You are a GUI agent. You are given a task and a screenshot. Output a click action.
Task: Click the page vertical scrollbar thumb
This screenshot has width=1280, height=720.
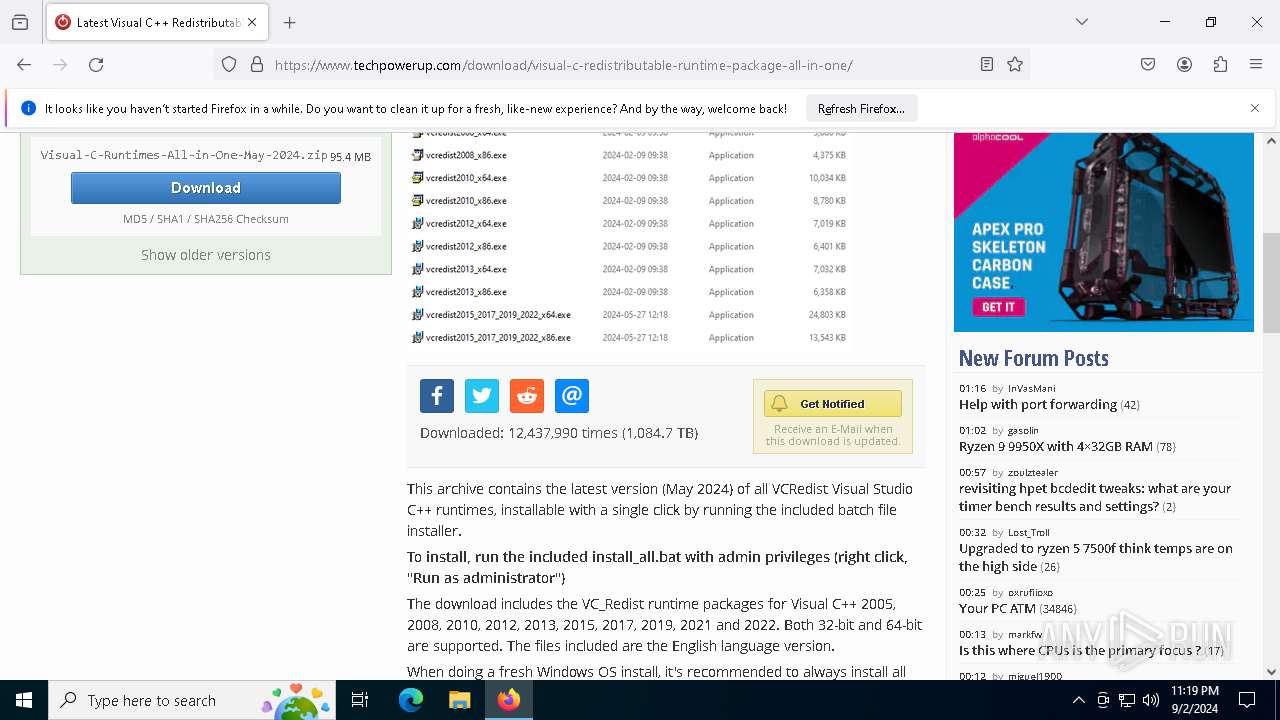[x=1271, y=283]
